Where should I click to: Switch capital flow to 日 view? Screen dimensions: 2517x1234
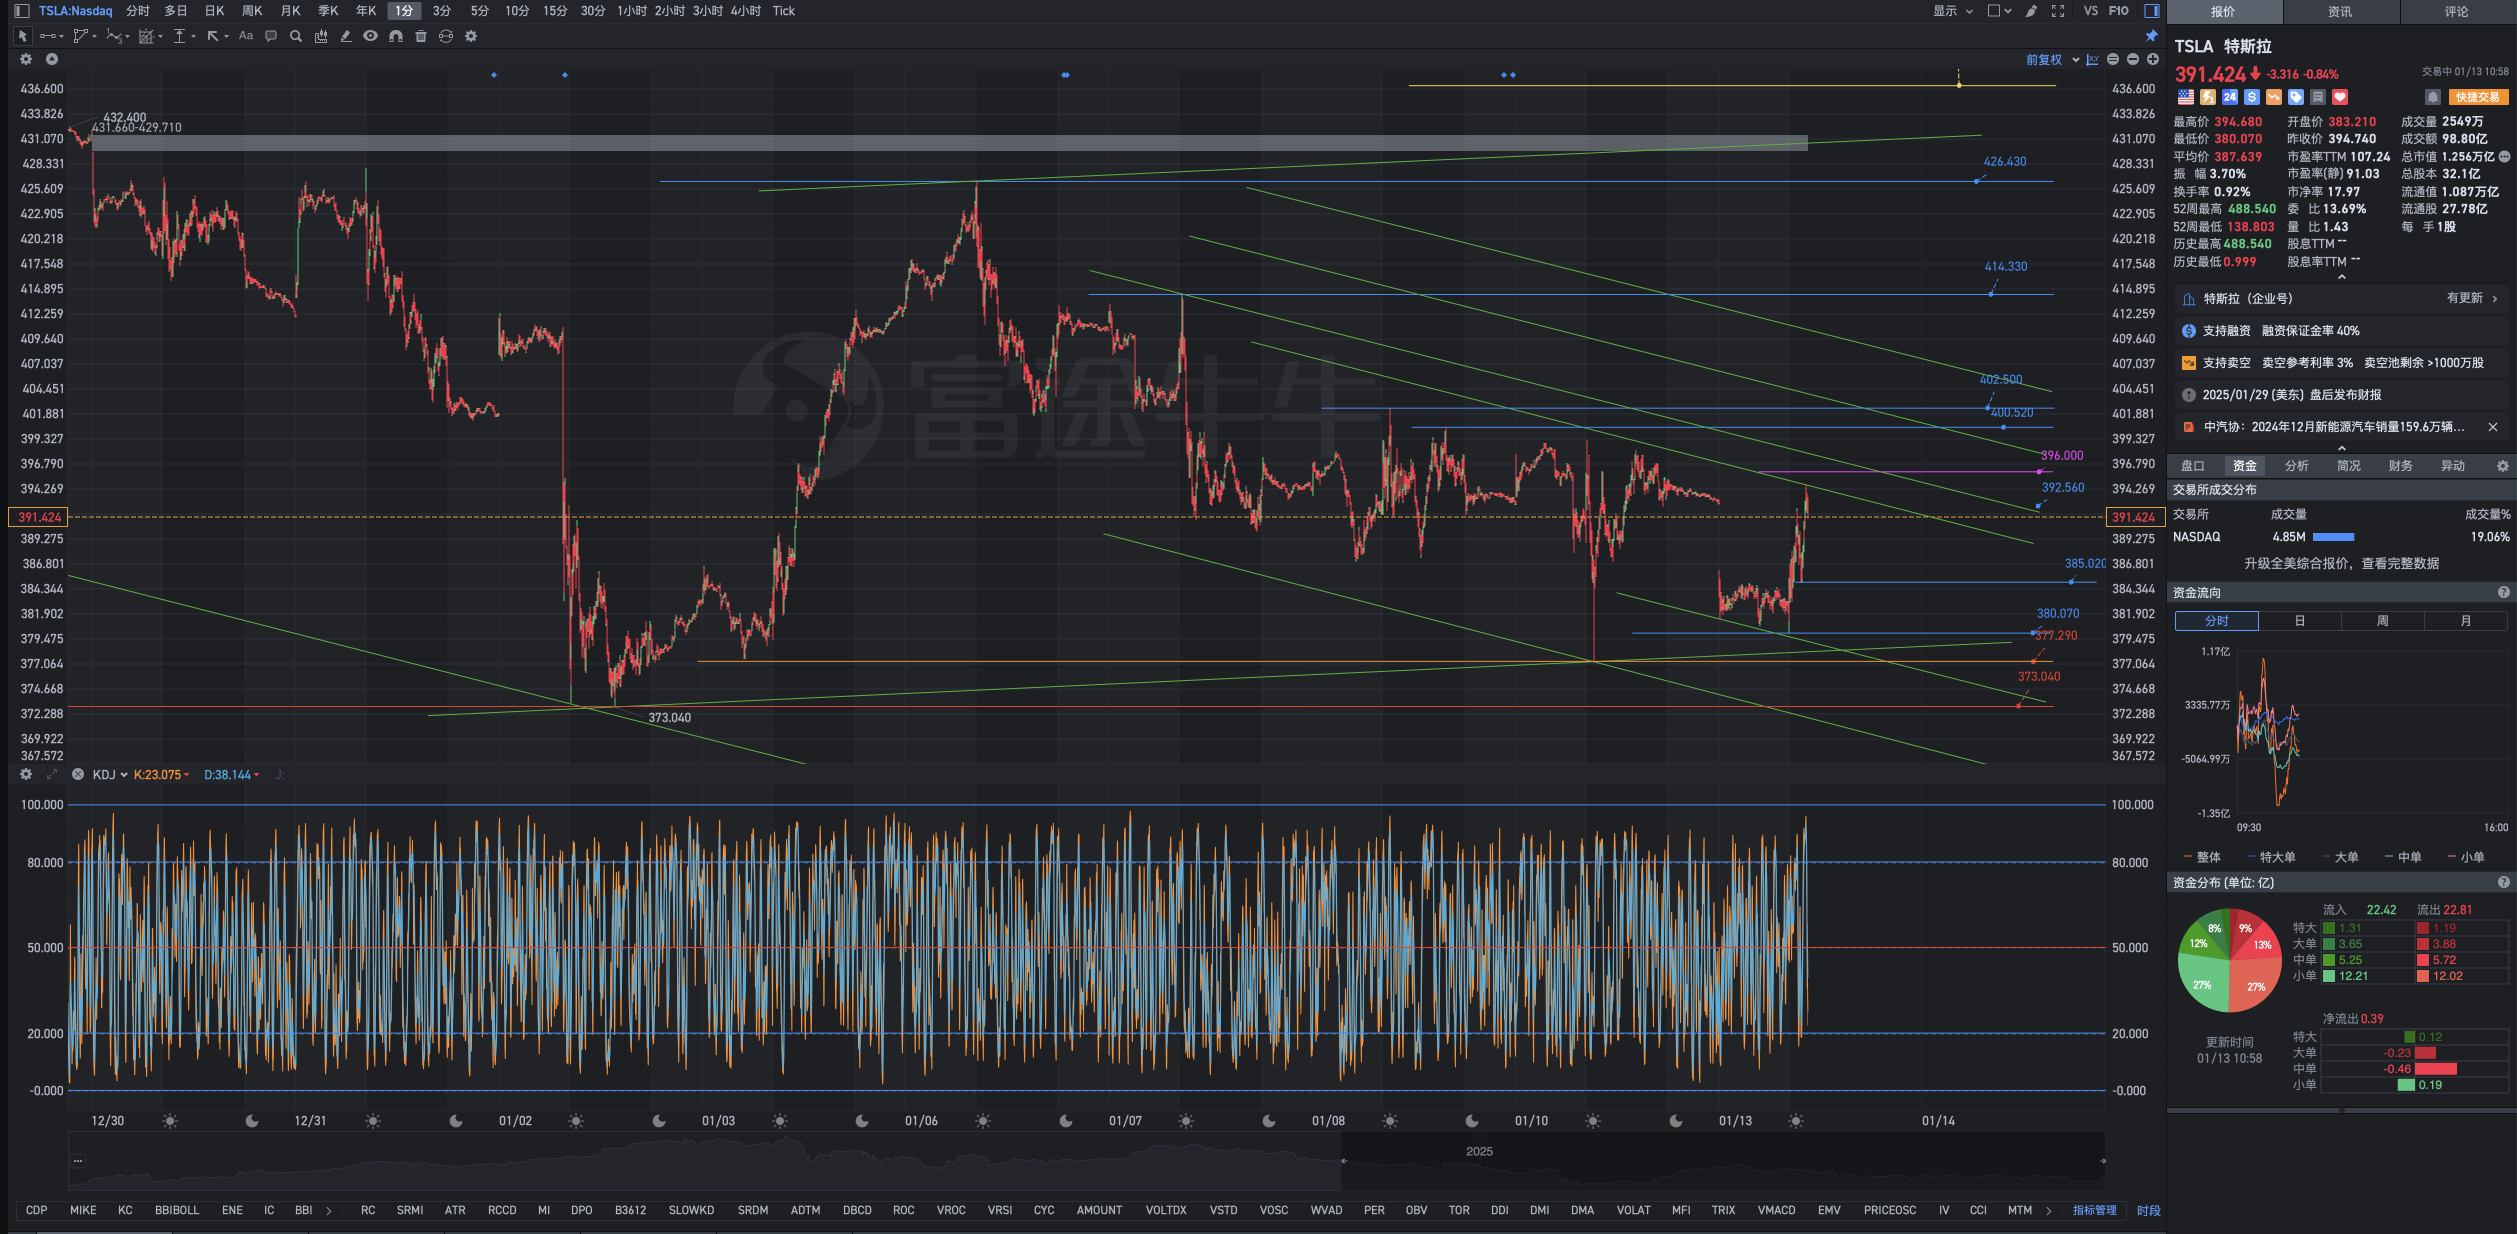coord(2300,621)
